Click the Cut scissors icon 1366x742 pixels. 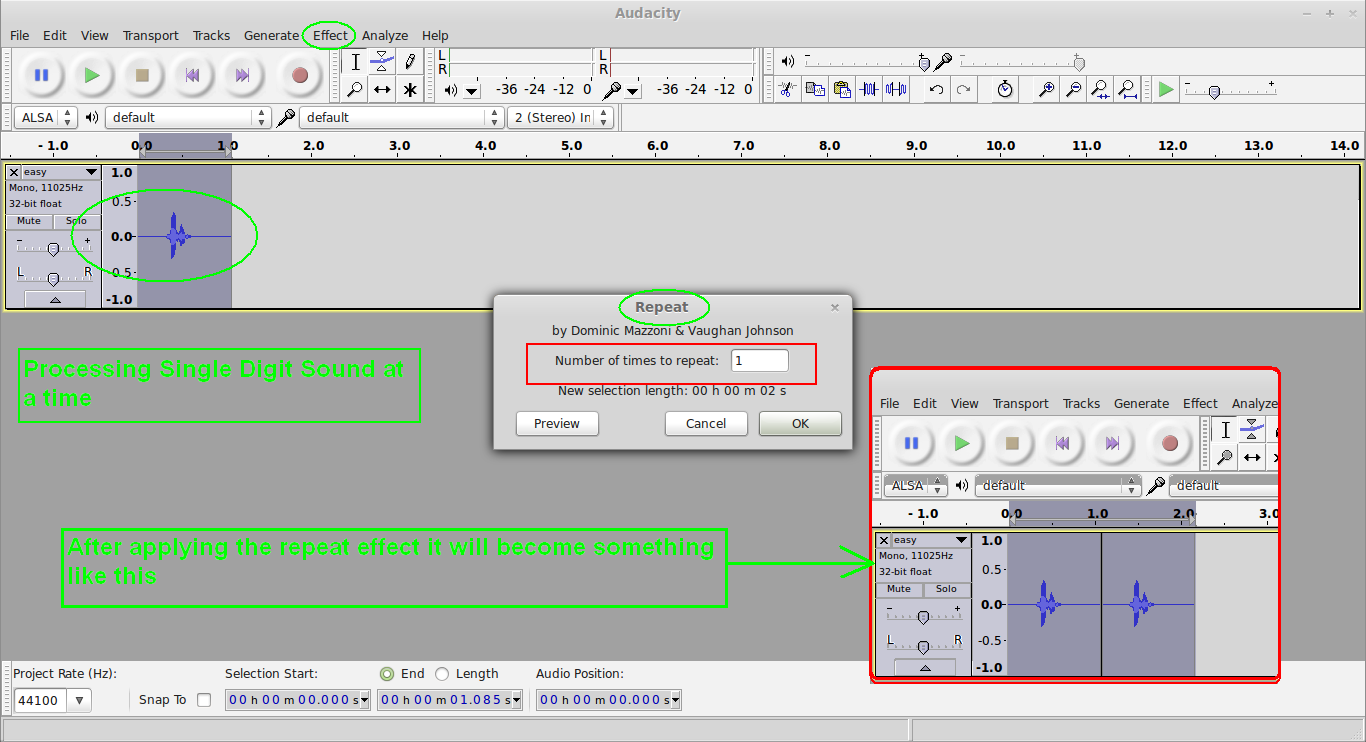(787, 89)
